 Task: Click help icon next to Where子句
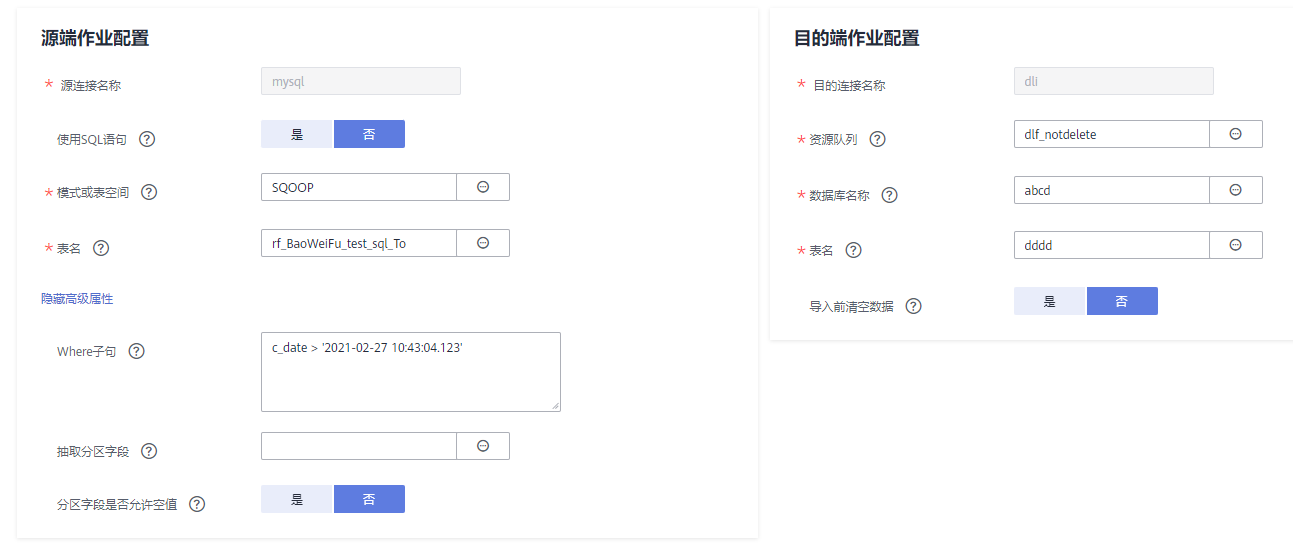coord(137,351)
